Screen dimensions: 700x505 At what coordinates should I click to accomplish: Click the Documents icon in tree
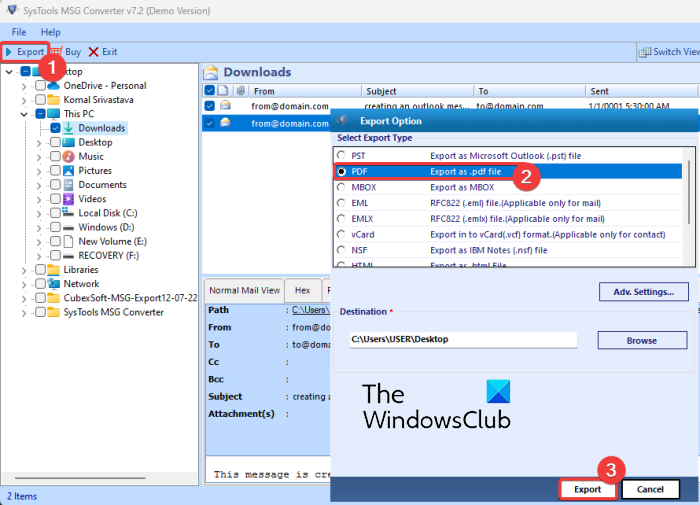pos(69,185)
